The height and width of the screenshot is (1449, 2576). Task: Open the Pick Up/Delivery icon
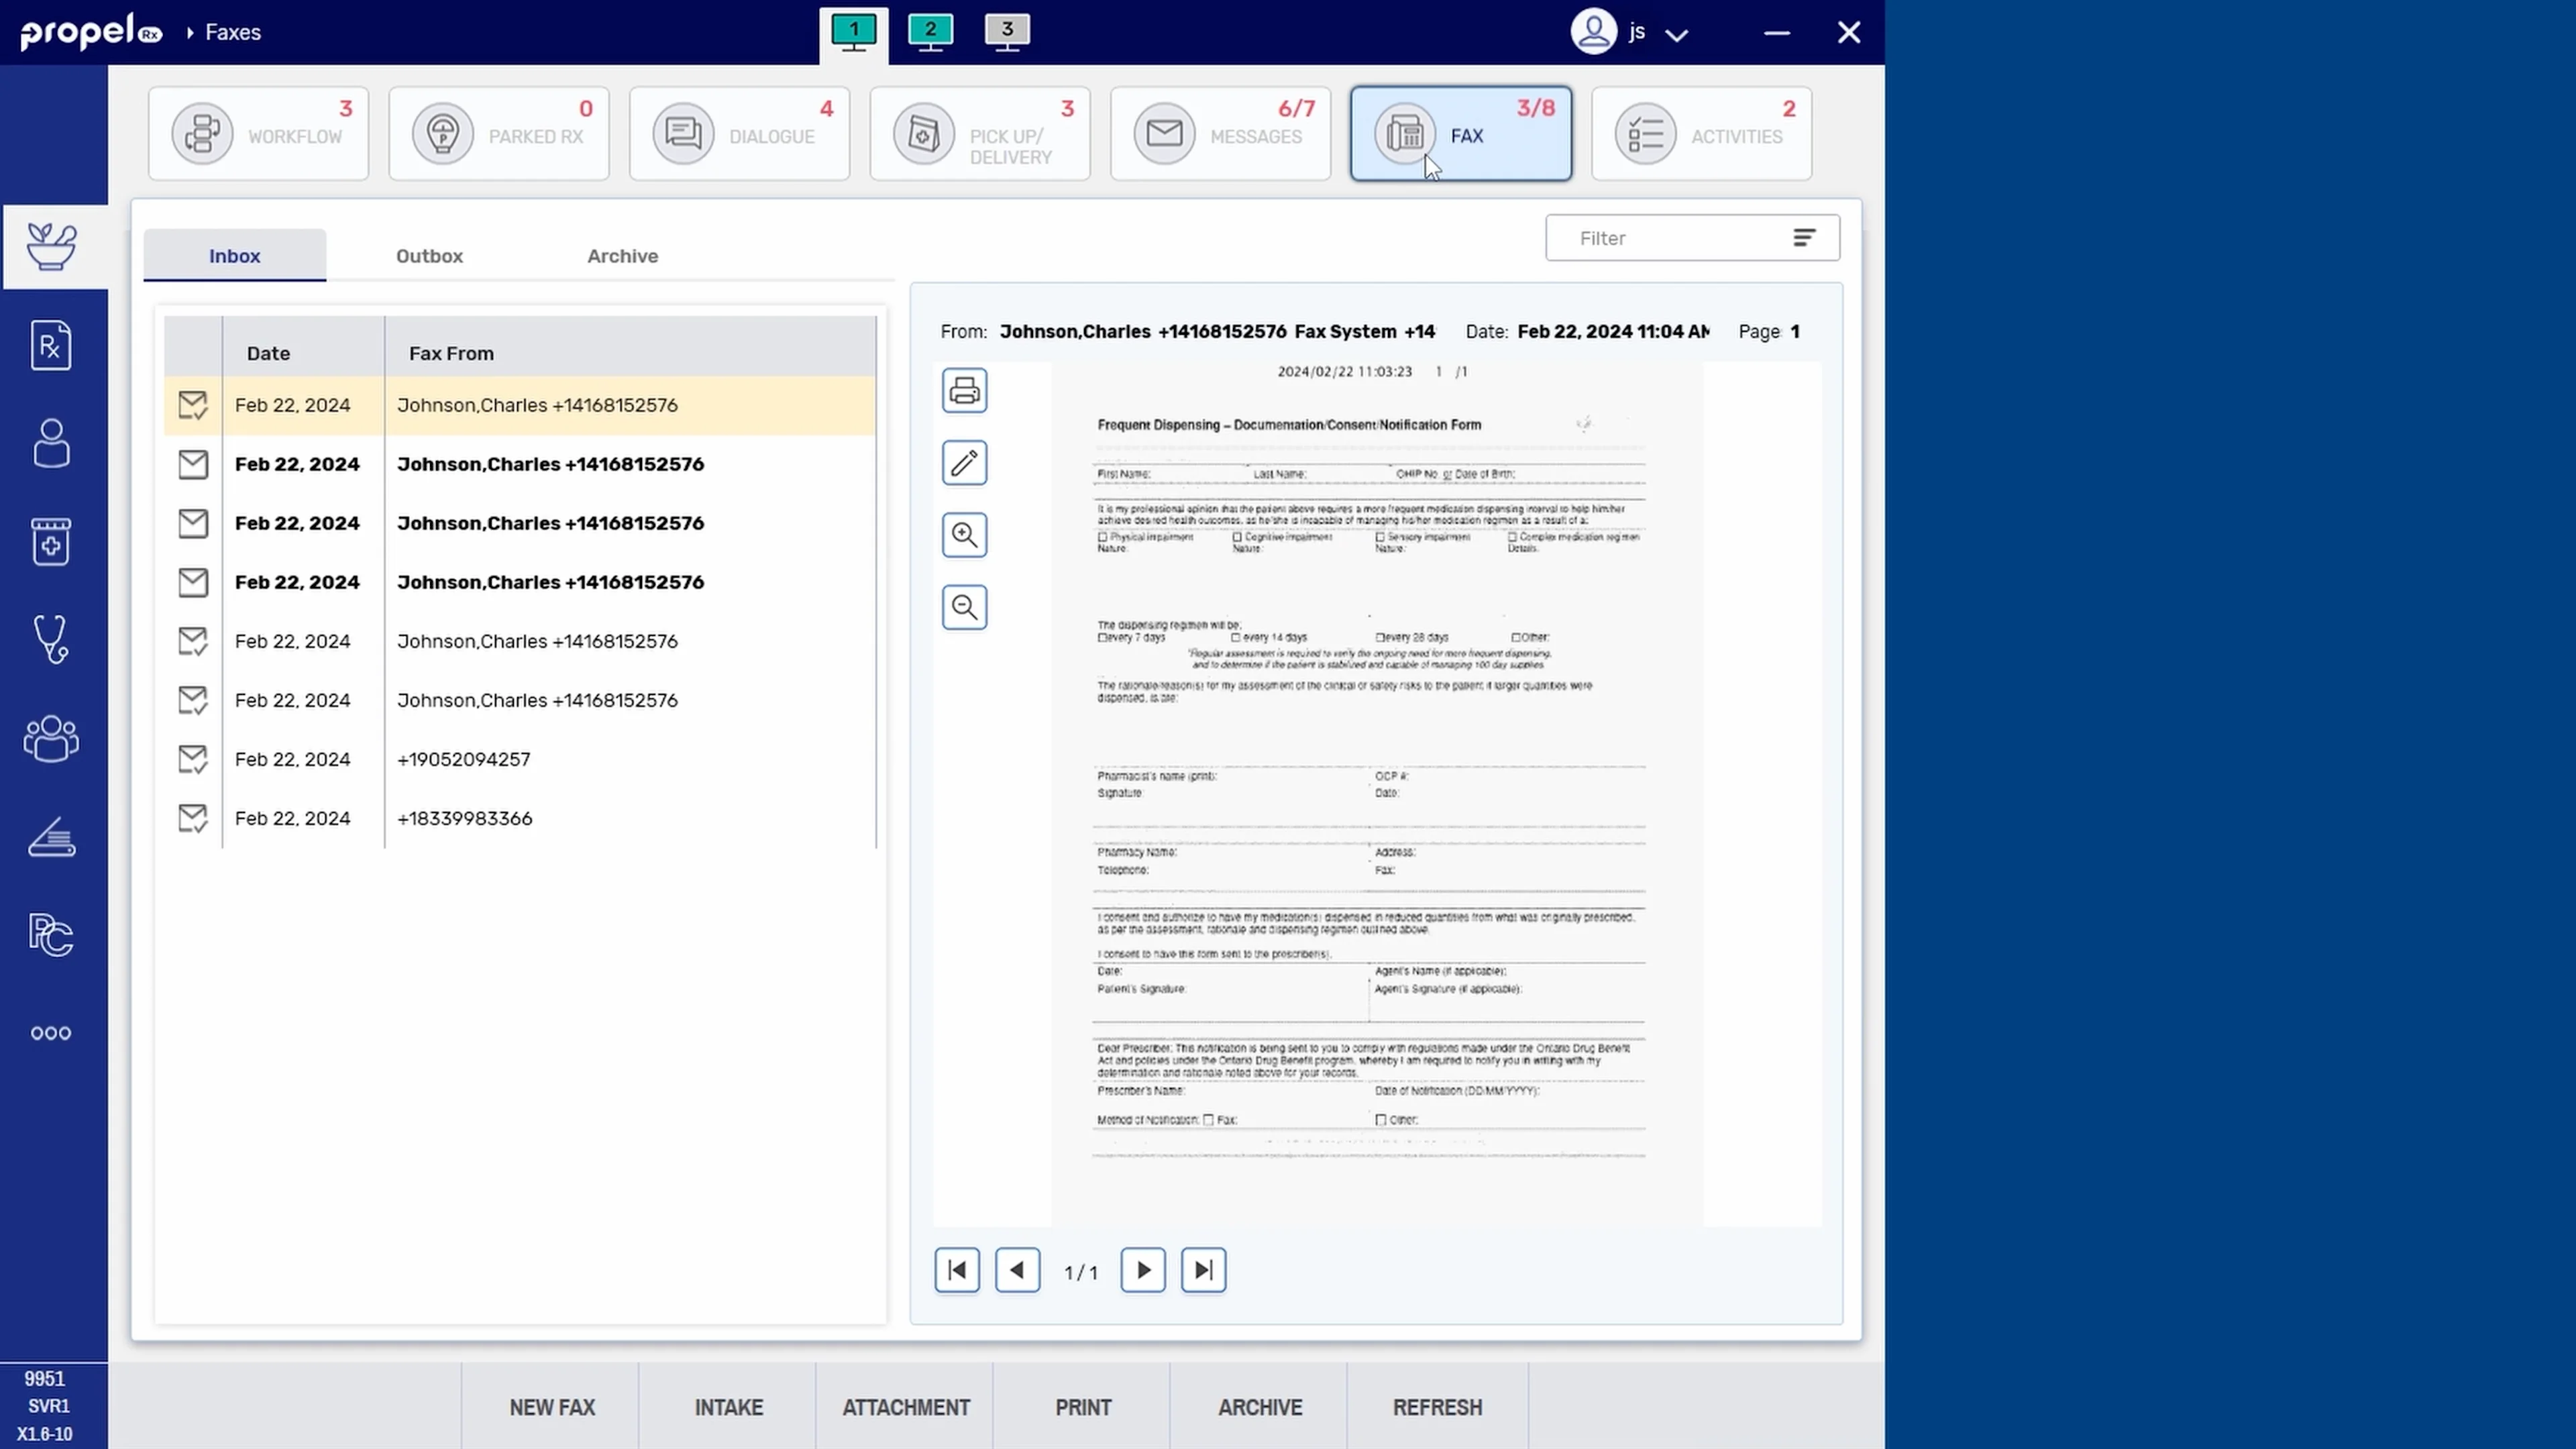pyautogui.click(x=923, y=133)
